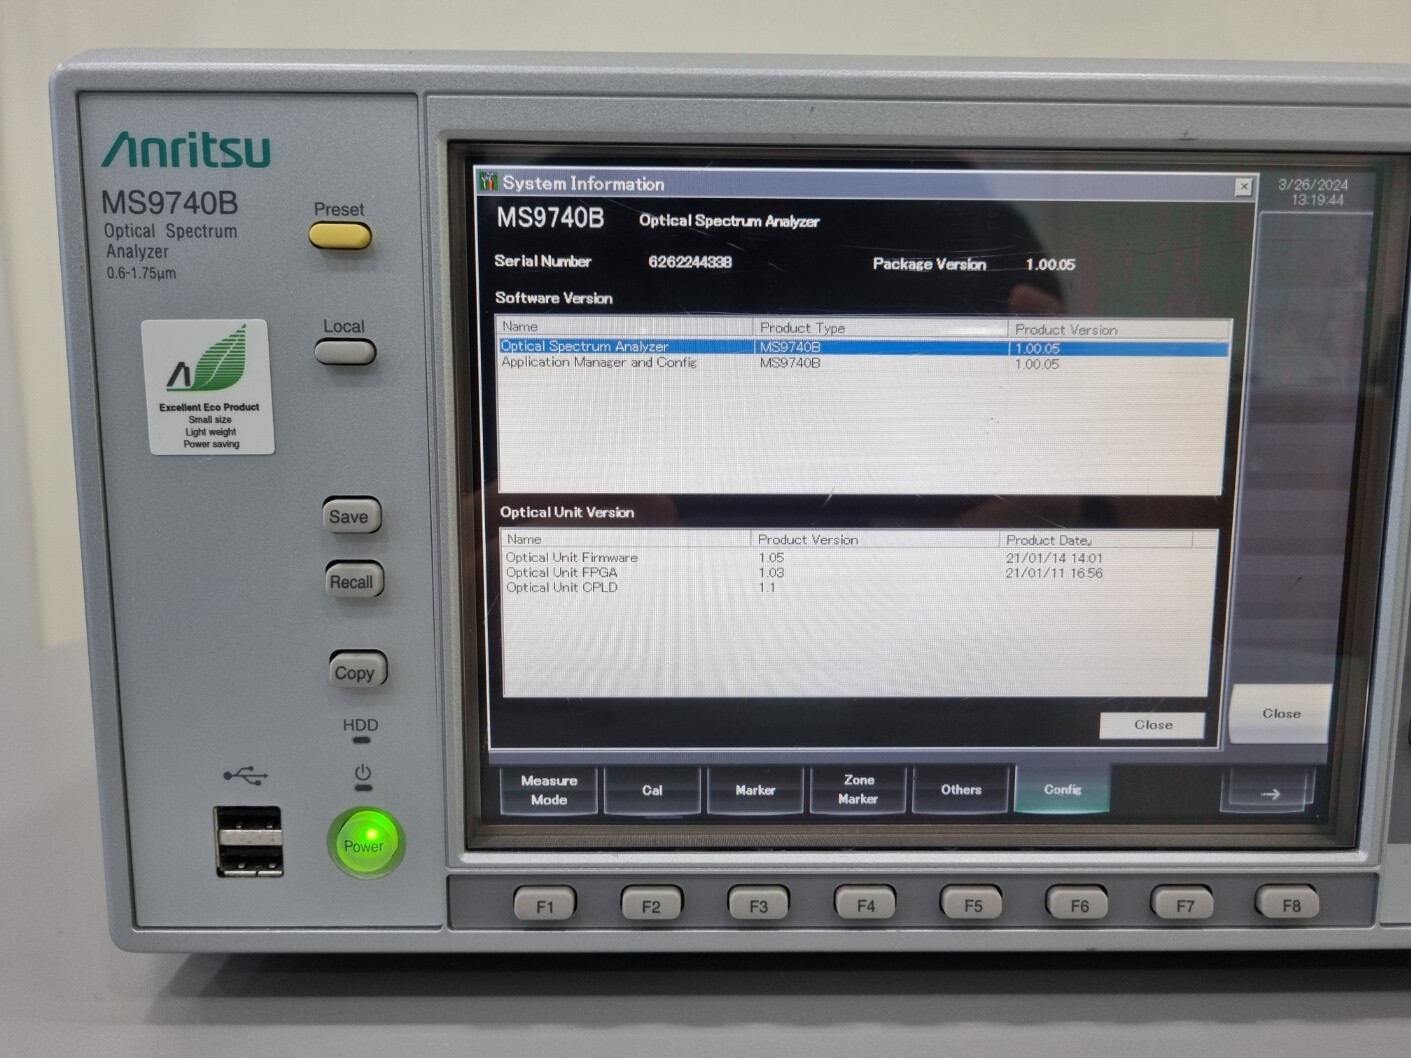The image size is (1411, 1058).
Task: Click the USB symbol icon
Action: click(245, 775)
